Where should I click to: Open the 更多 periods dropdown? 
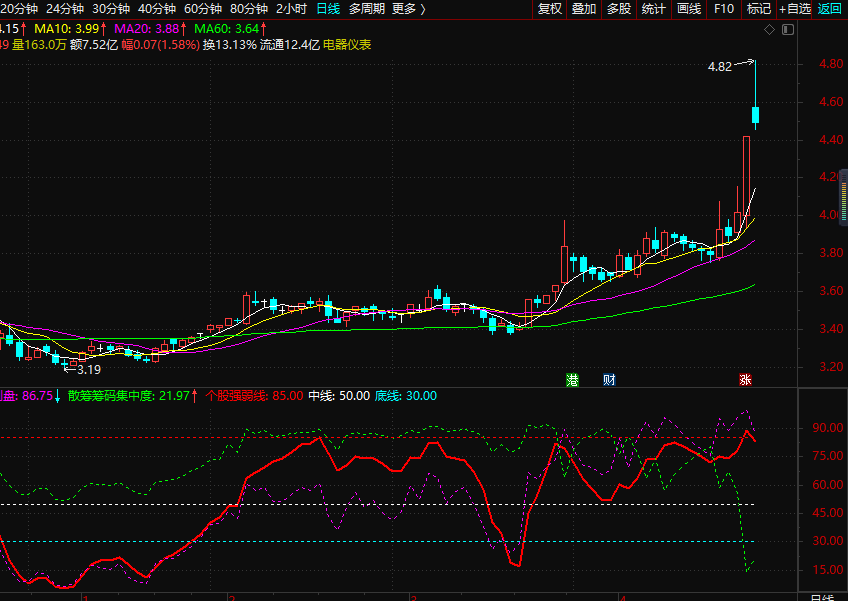click(408, 9)
